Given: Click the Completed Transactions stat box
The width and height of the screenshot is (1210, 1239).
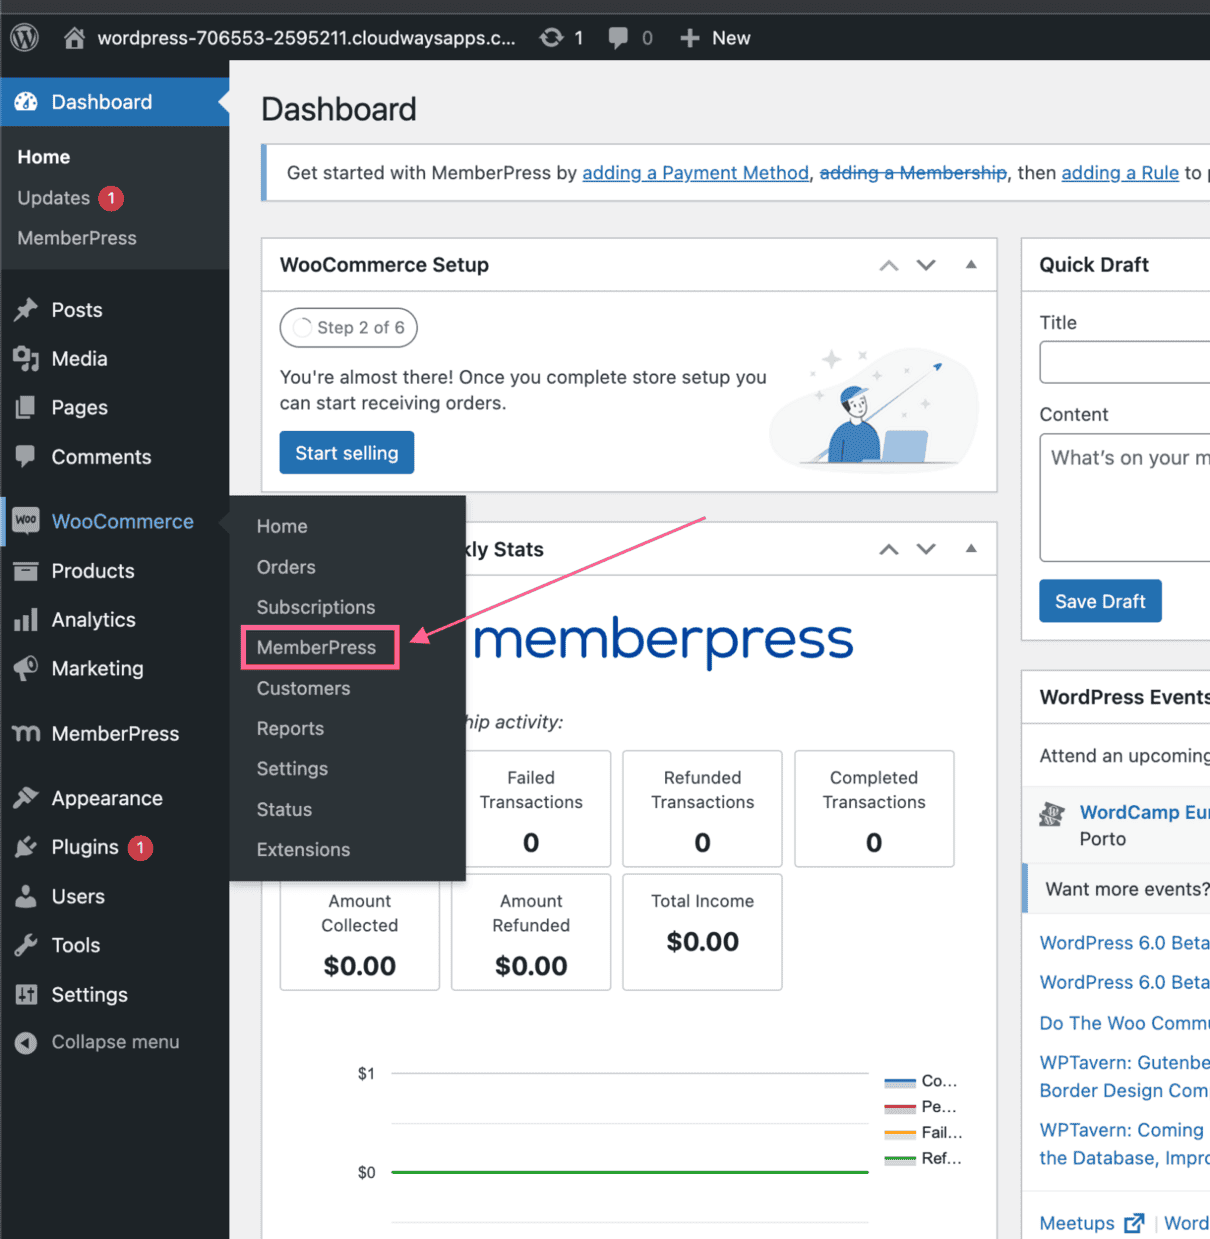Looking at the screenshot, I should tap(874, 809).
